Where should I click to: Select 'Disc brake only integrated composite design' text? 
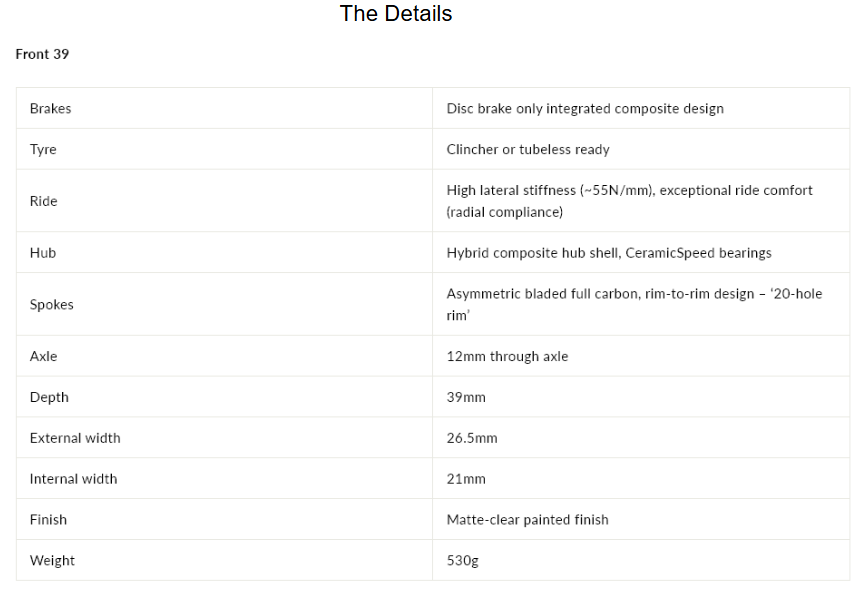click(585, 109)
